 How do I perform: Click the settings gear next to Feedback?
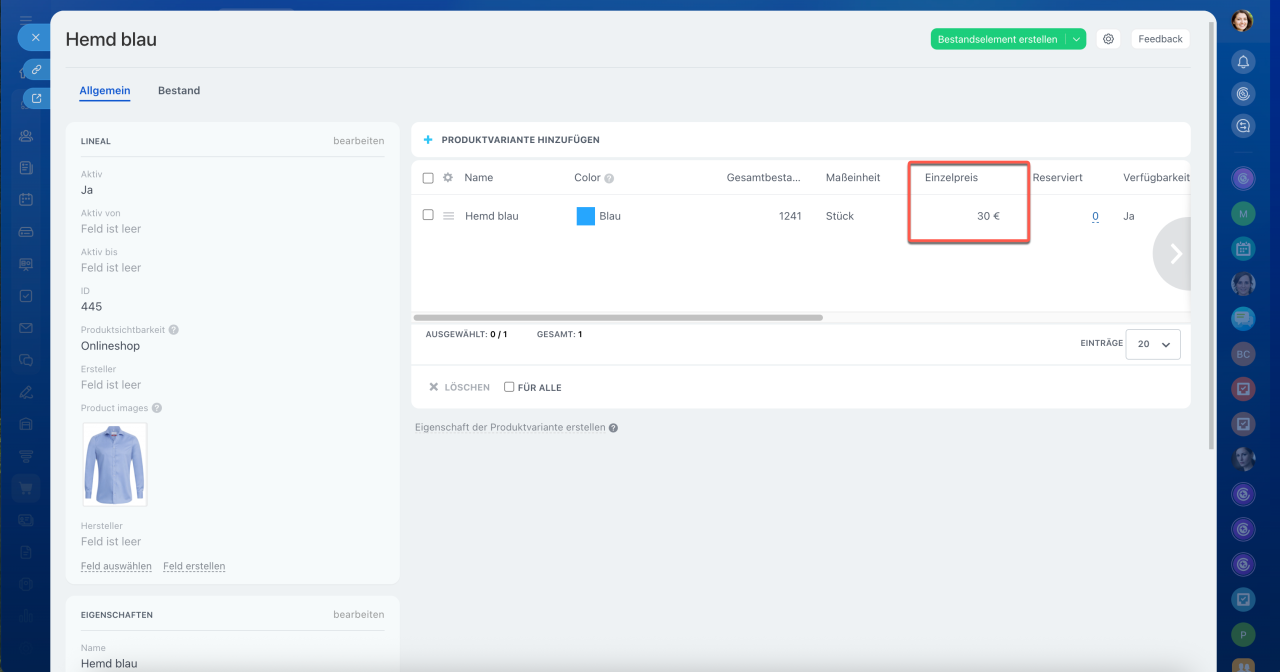point(1108,39)
